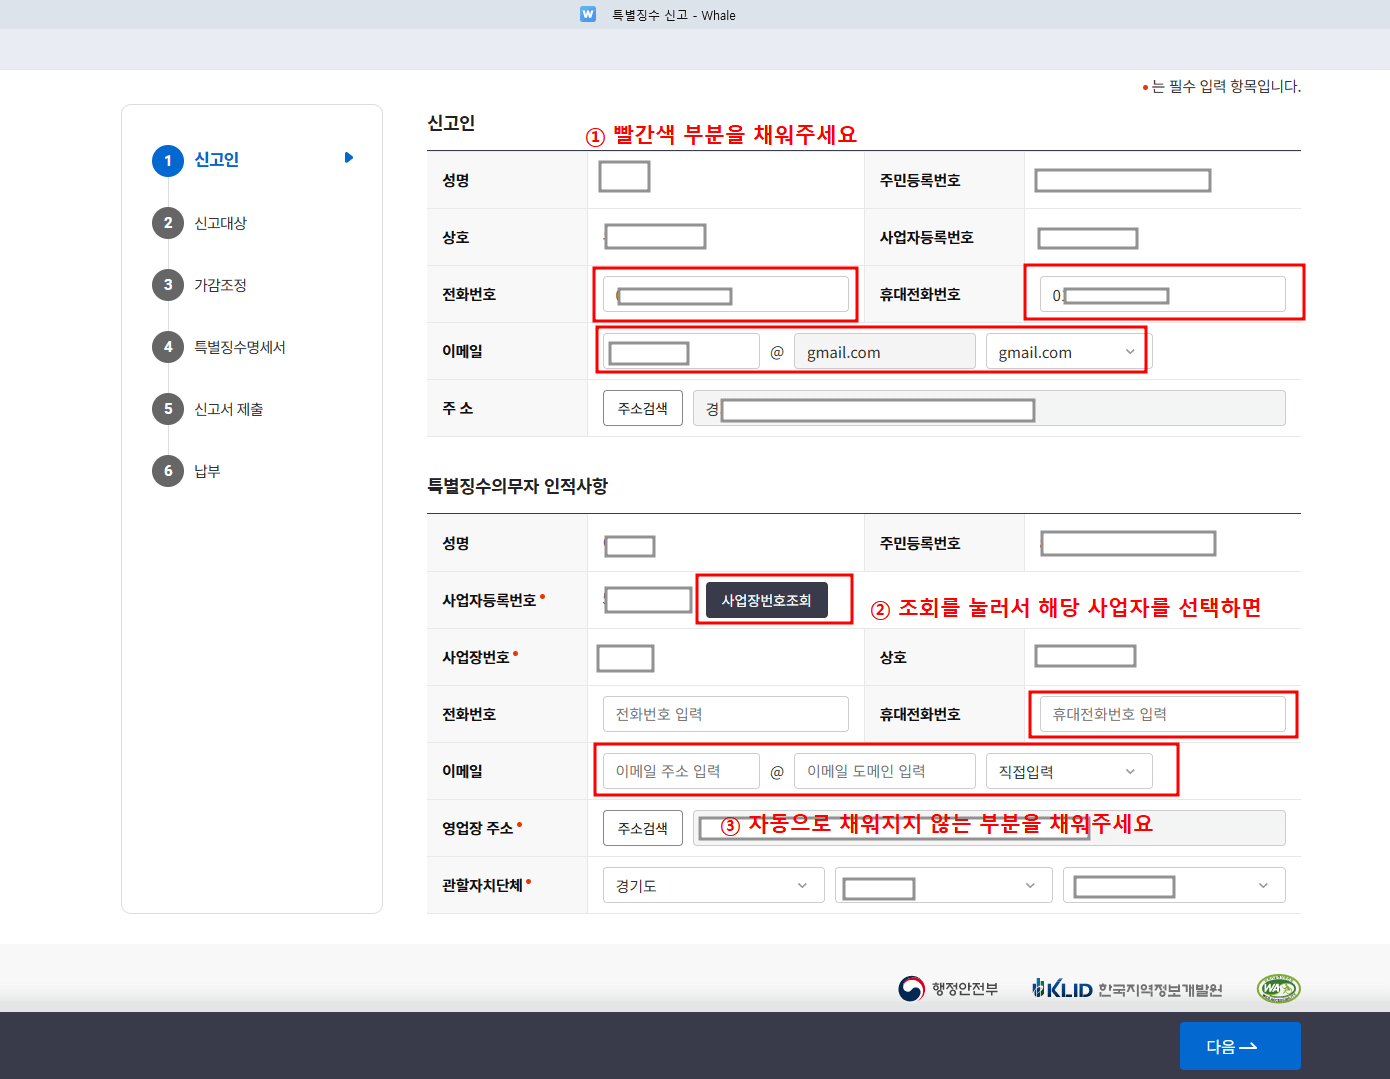Click the step 6 납부 circle icon
The image size is (1390, 1079).
[x=168, y=471]
